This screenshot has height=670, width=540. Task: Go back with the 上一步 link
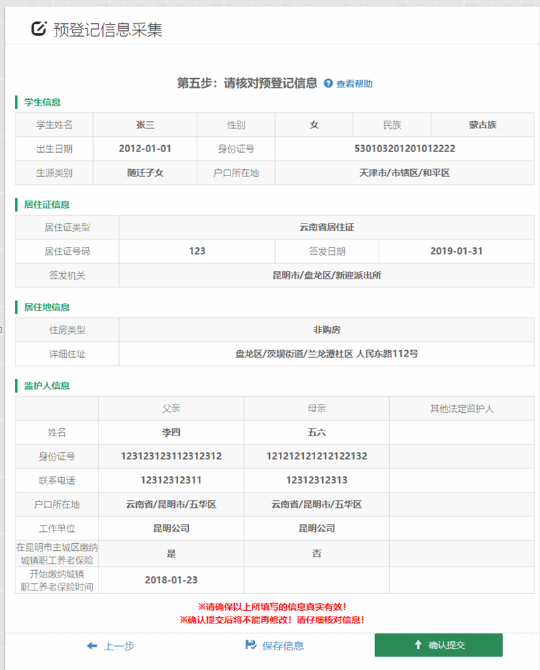119,646
